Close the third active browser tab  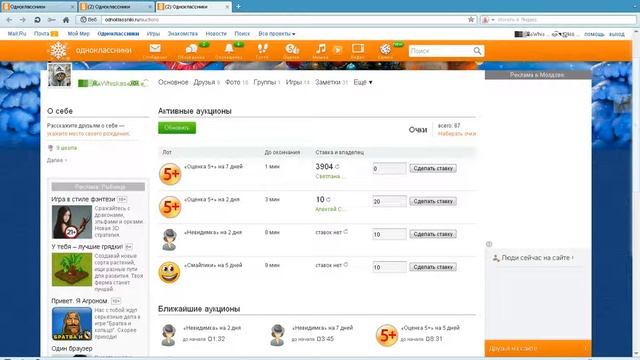pos(227,7)
